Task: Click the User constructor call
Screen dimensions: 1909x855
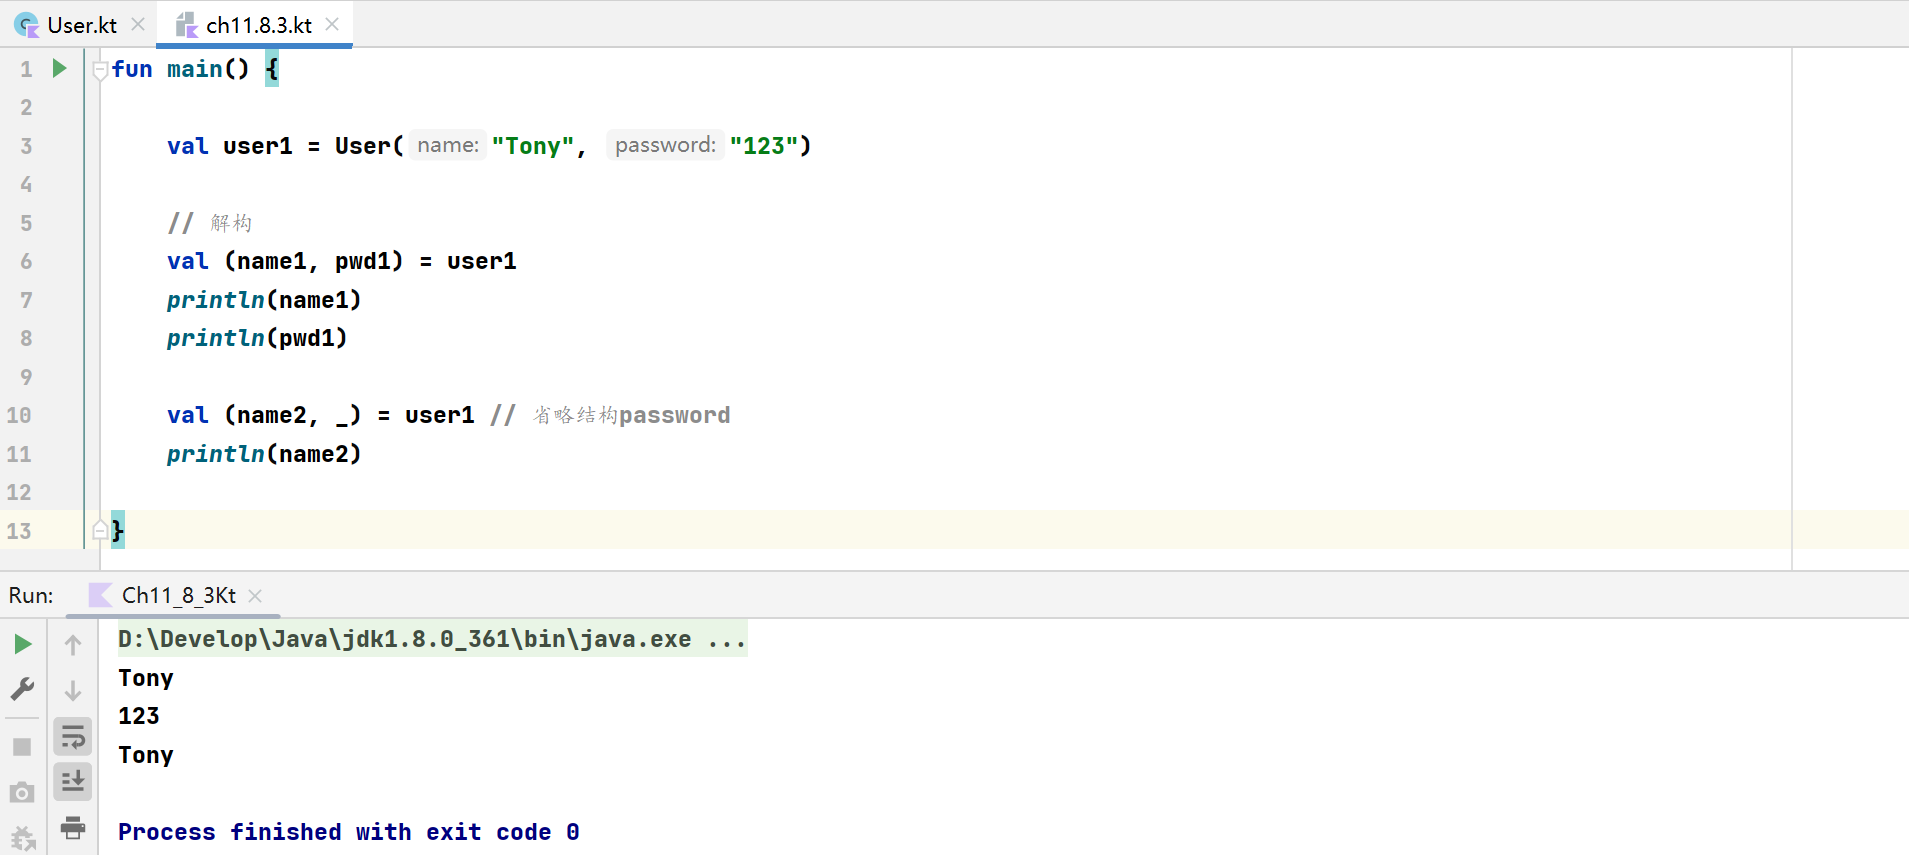Action: [363, 146]
